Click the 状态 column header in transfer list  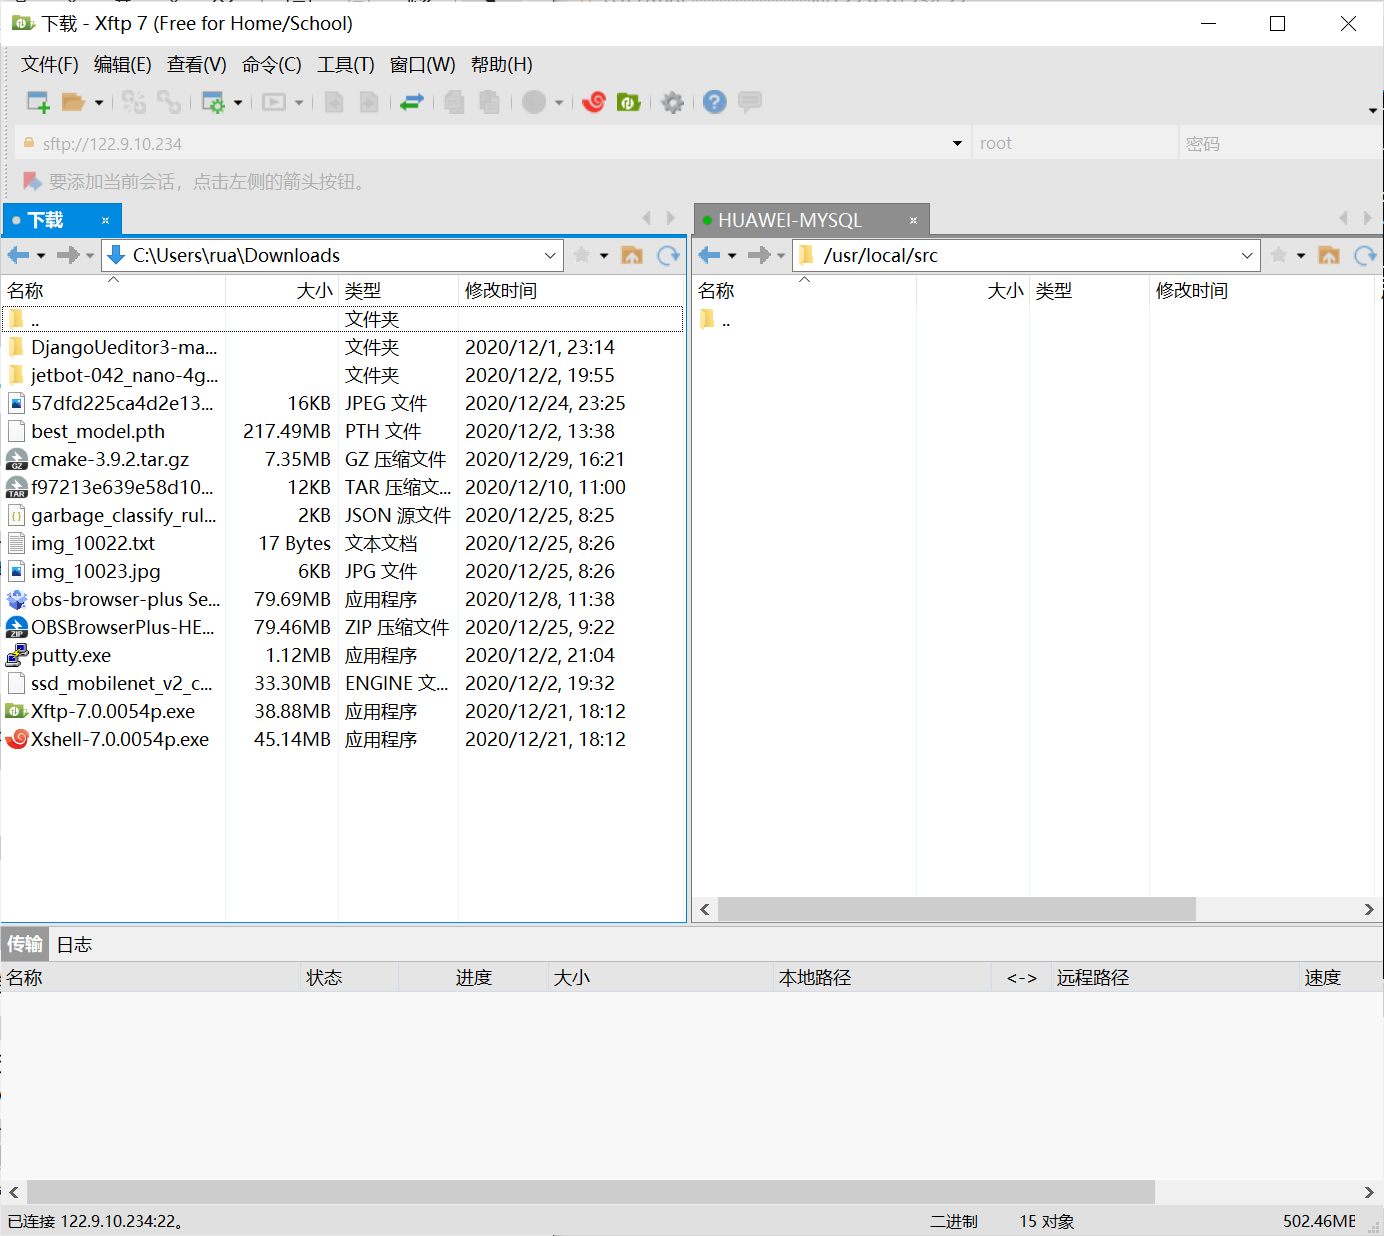[350, 978]
